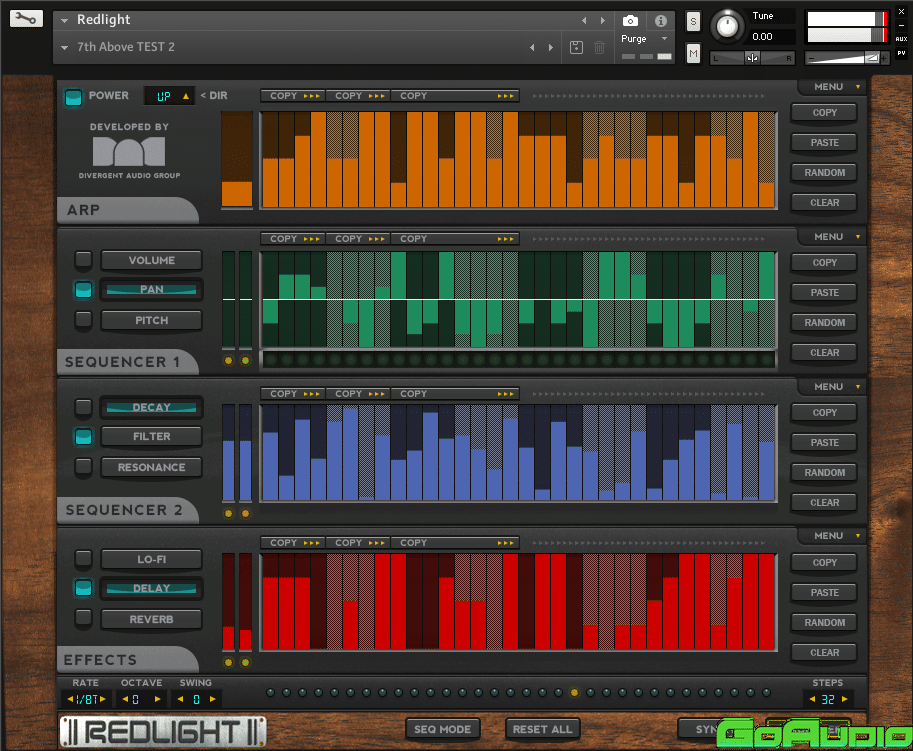Click the RESET ALL button
913x751 pixels.
(x=542, y=729)
